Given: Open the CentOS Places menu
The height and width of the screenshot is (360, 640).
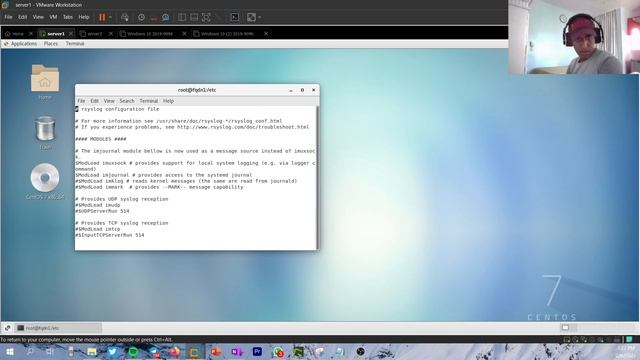Looking at the screenshot, I should pos(51,44).
